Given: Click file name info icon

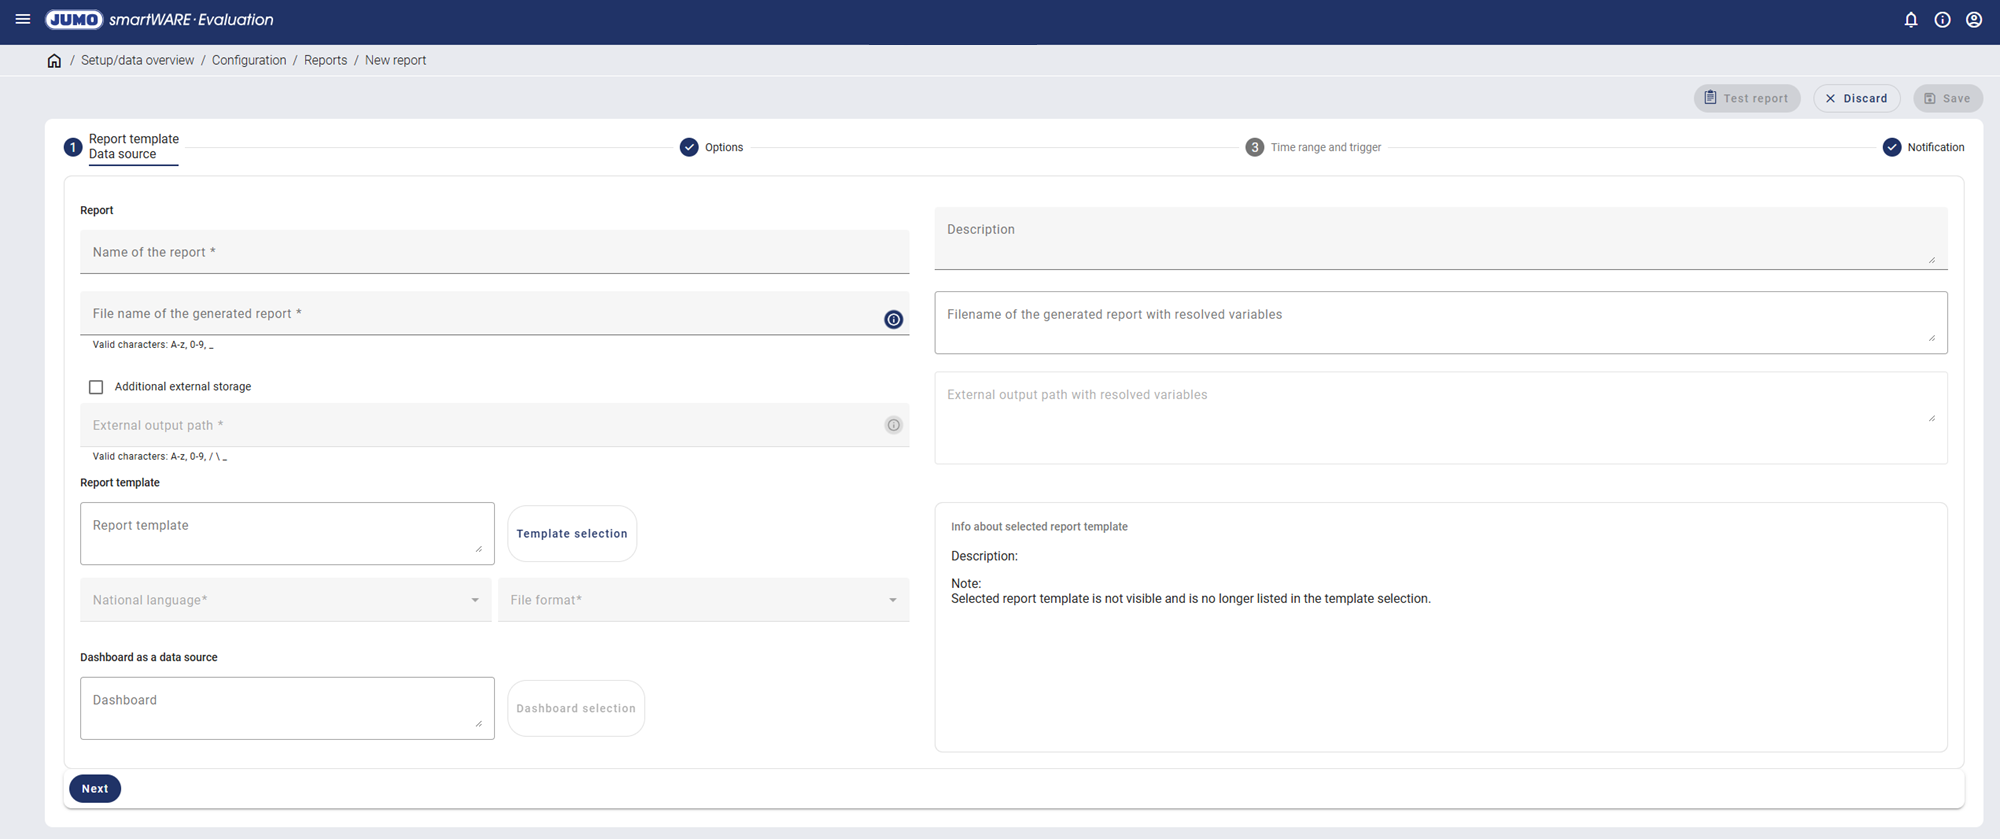Looking at the screenshot, I should pos(893,319).
